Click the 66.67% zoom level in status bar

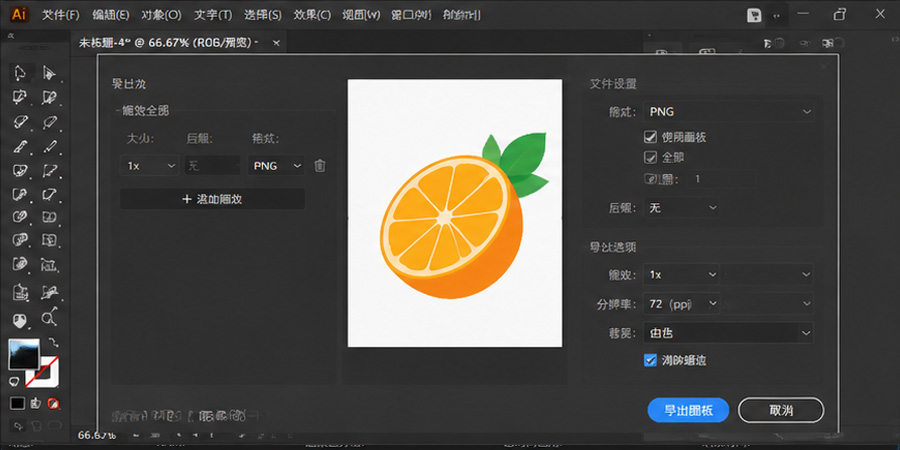tap(96, 435)
